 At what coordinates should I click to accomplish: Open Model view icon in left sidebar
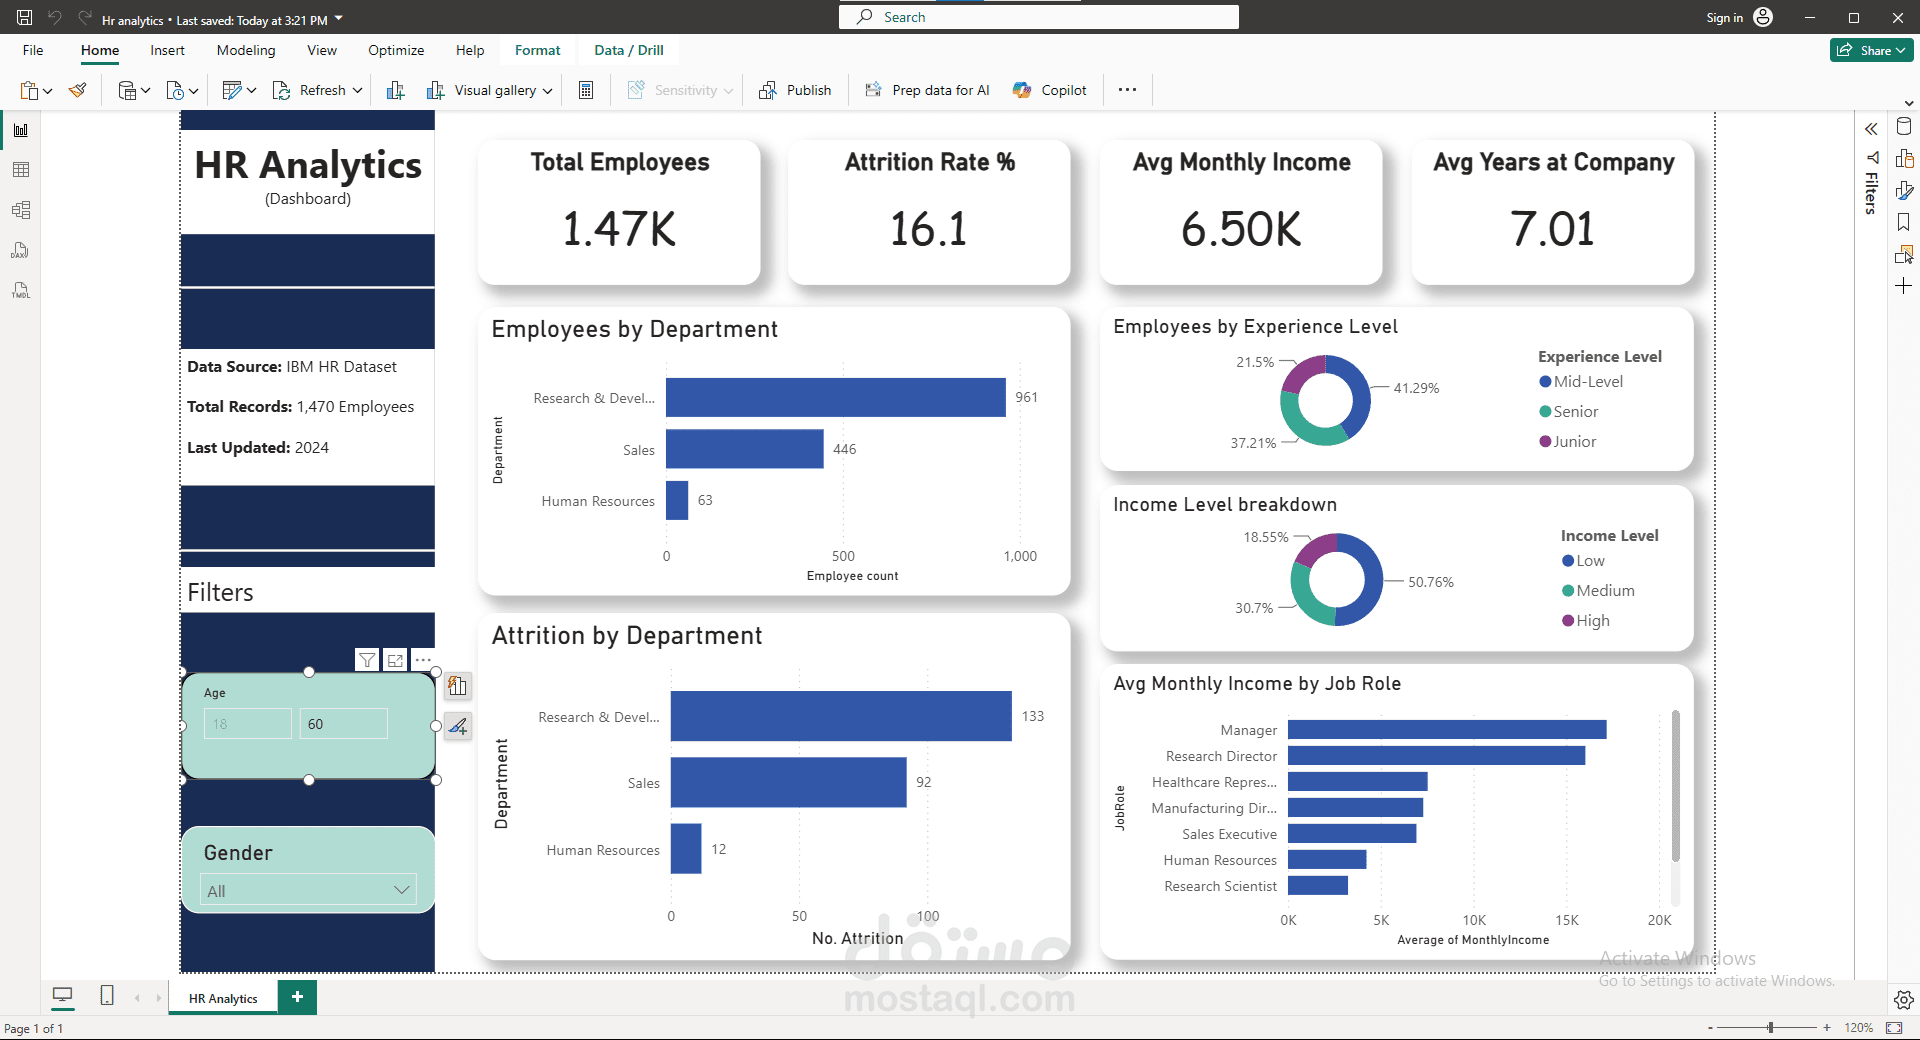tap(21, 210)
